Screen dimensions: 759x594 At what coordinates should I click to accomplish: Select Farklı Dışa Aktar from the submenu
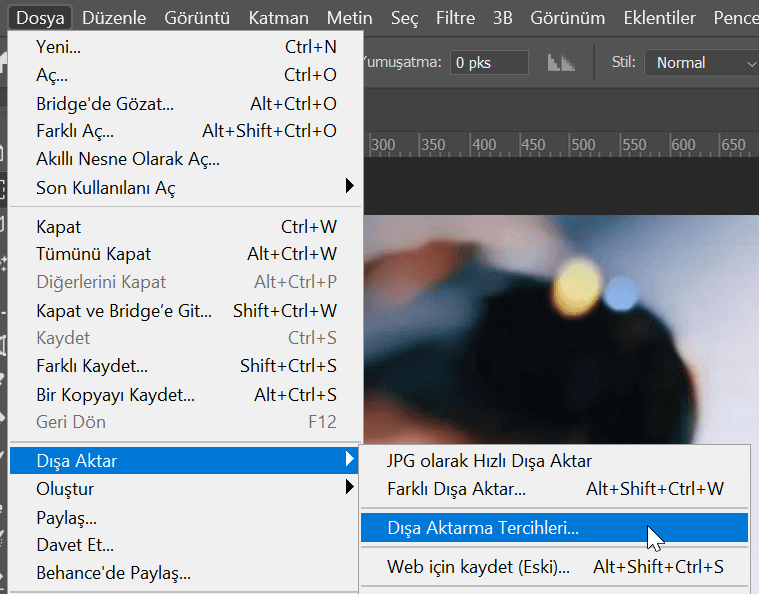click(456, 489)
